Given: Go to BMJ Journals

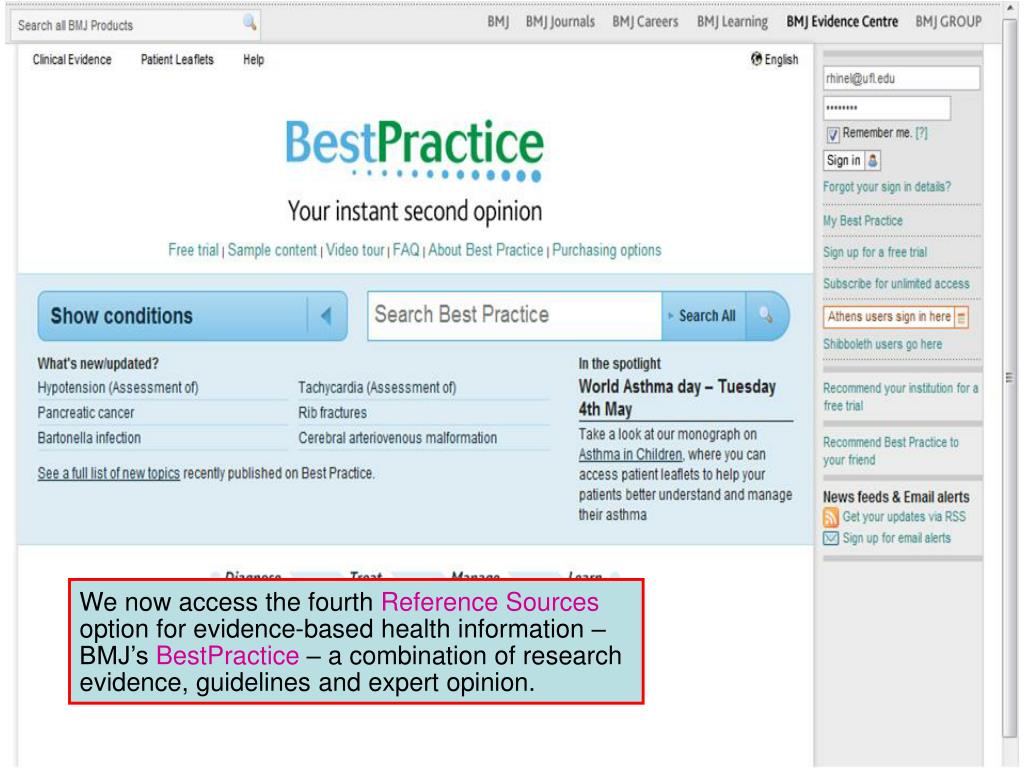Looking at the screenshot, I should (x=560, y=22).
